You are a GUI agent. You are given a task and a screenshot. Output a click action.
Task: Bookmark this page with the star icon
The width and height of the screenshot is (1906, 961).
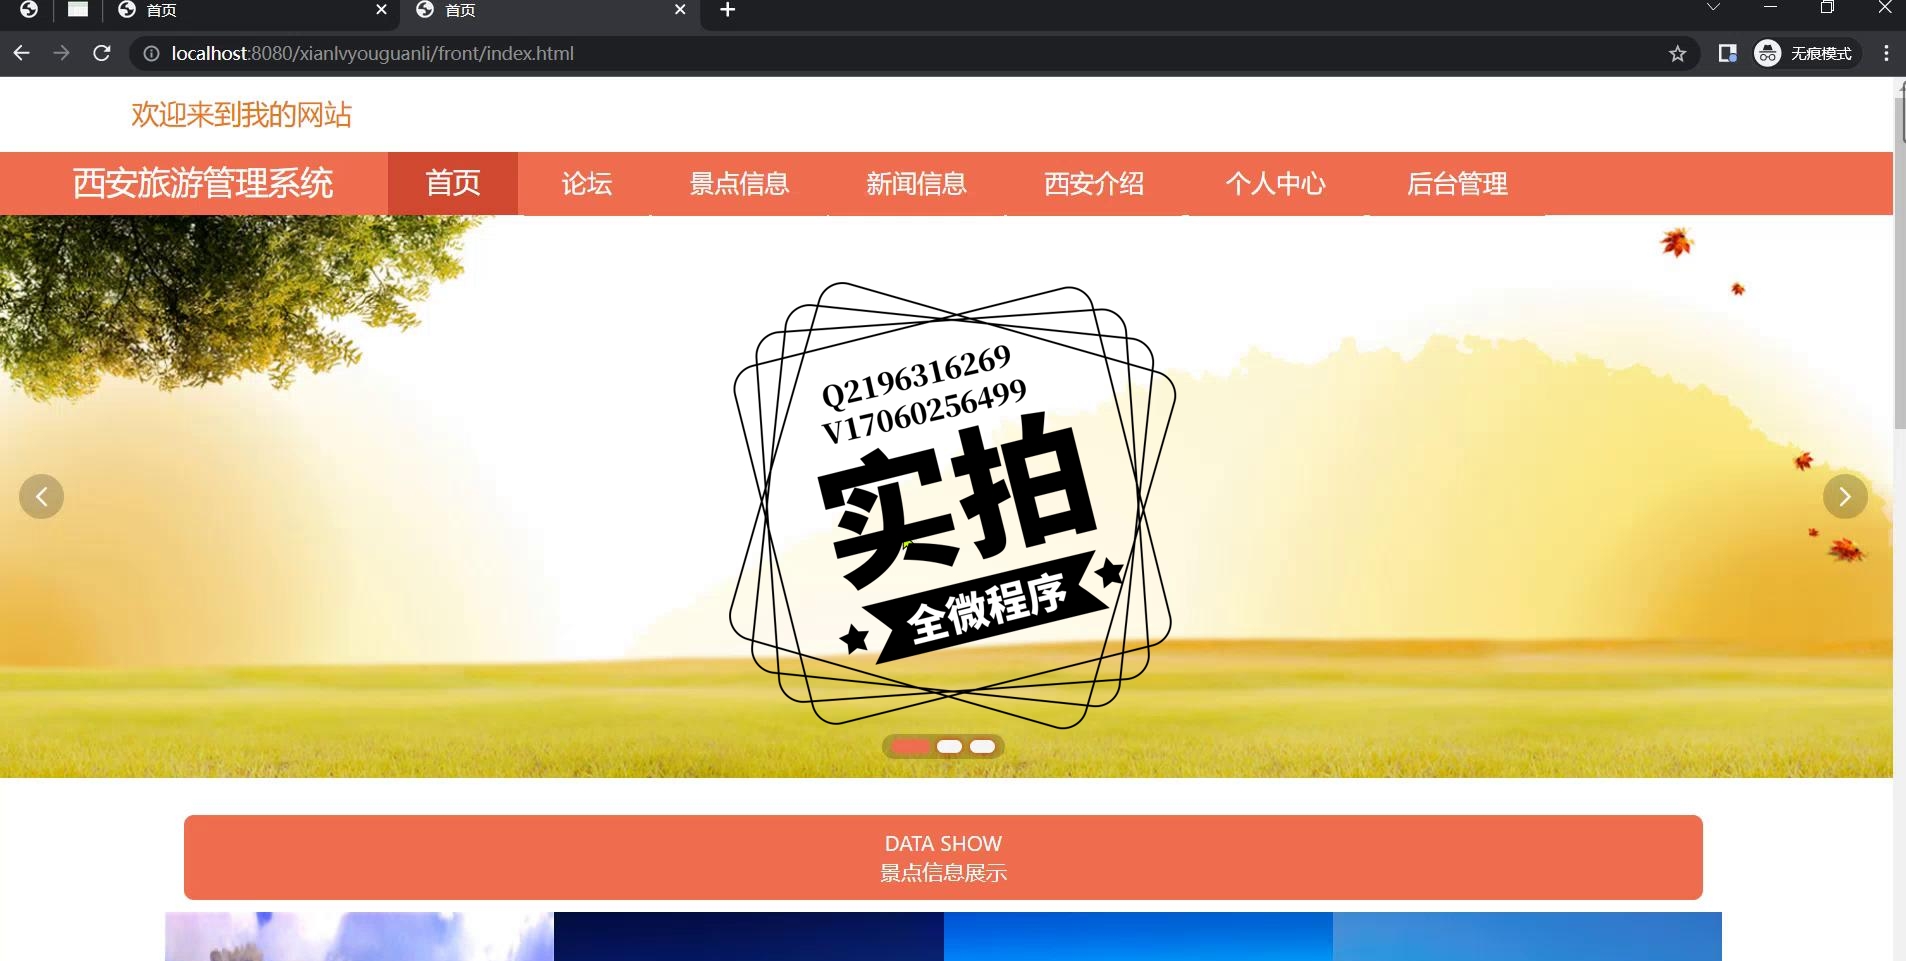(x=1677, y=54)
